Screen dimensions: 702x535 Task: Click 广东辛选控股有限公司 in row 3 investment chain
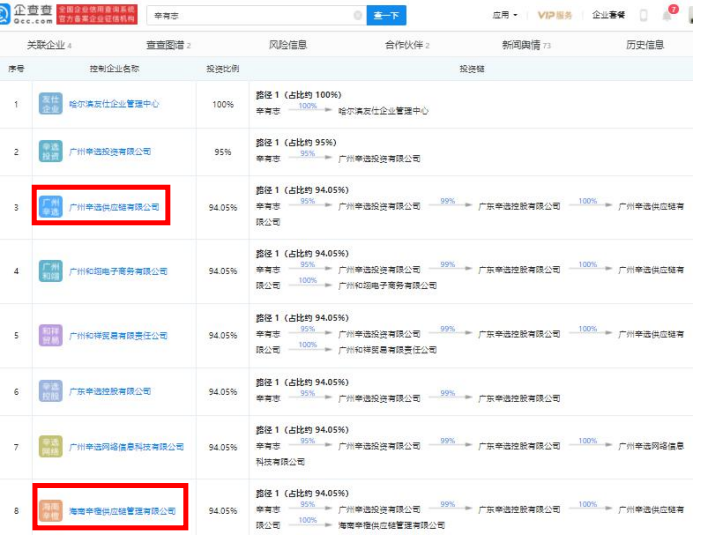click(519, 206)
